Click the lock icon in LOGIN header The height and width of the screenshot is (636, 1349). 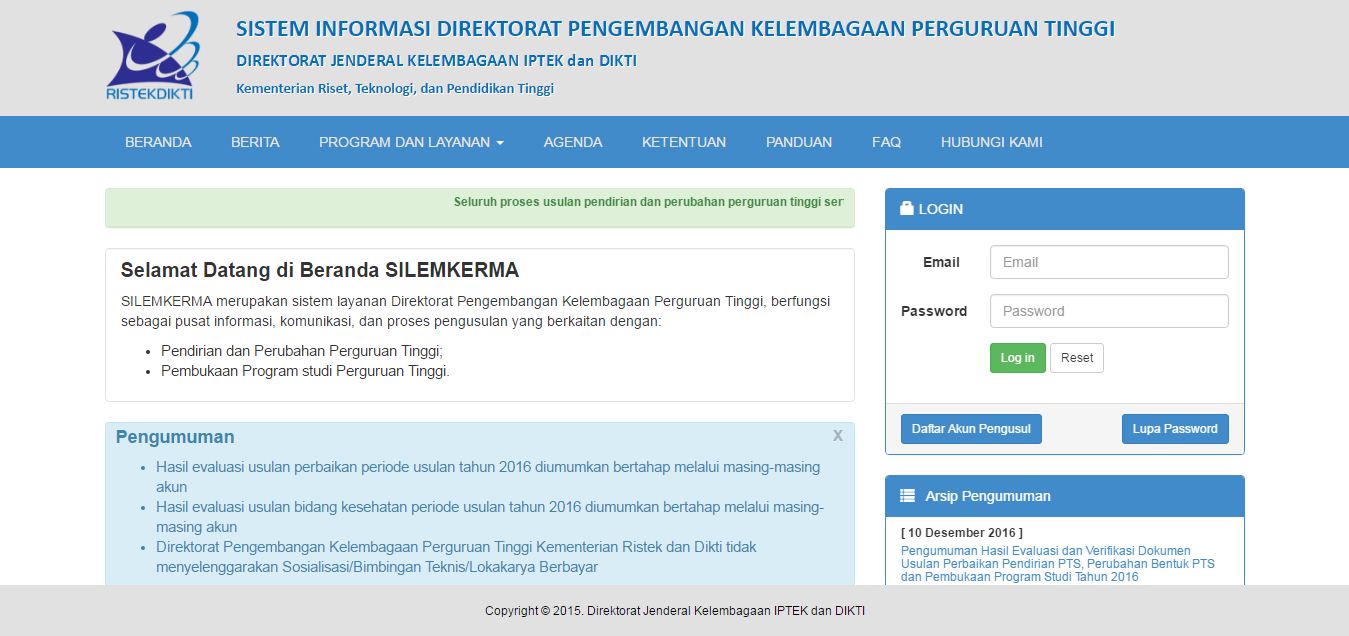pos(907,209)
